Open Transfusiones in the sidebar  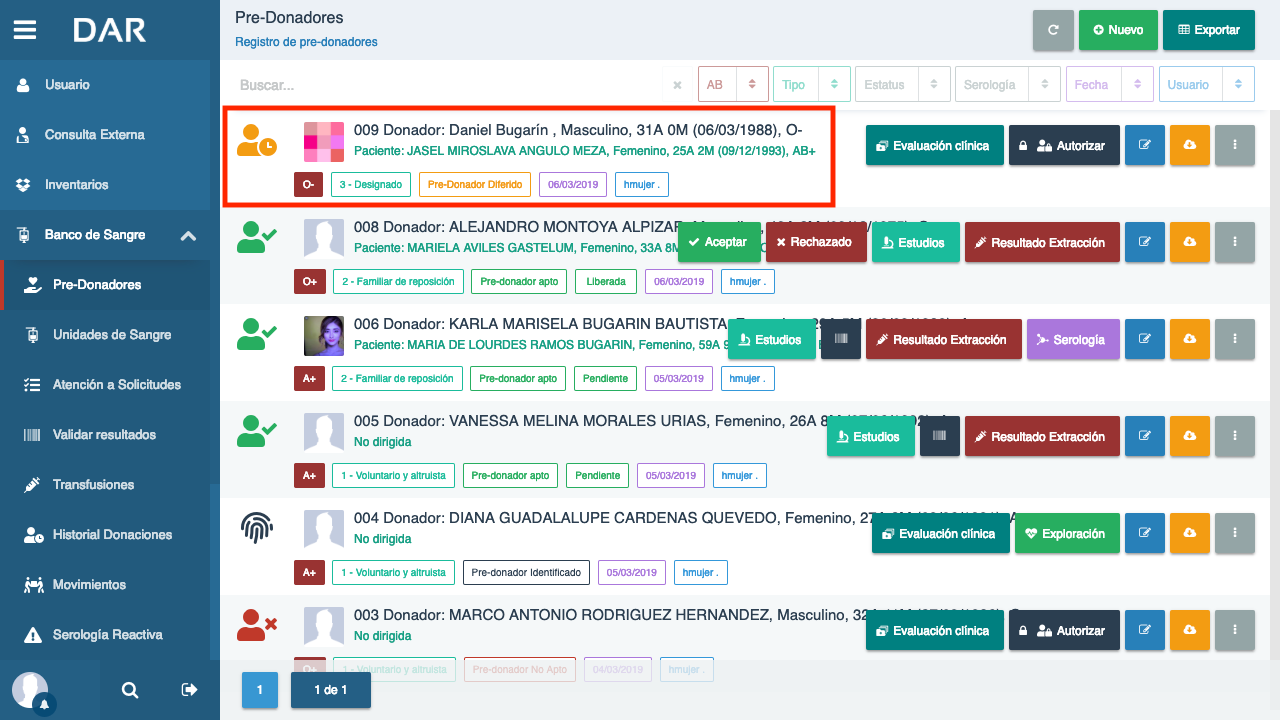tap(105, 485)
